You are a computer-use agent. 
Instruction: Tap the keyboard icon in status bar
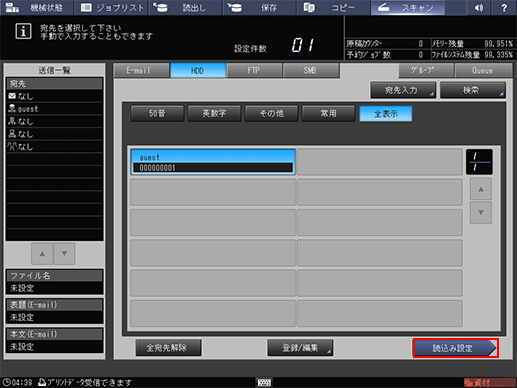pos(264,382)
